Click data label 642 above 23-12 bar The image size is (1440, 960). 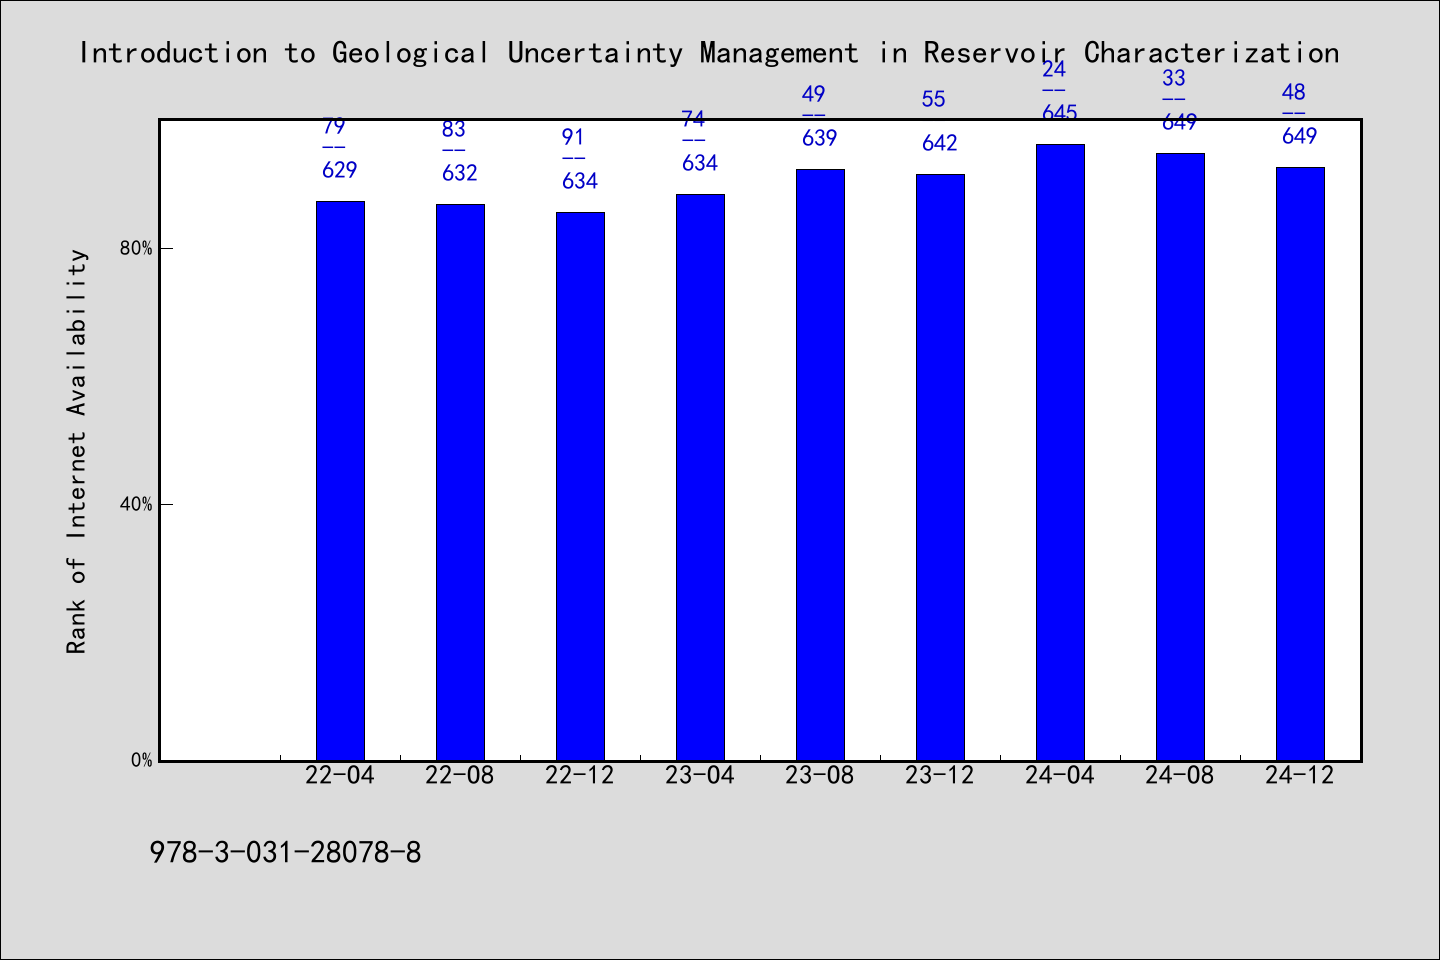(x=940, y=143)
